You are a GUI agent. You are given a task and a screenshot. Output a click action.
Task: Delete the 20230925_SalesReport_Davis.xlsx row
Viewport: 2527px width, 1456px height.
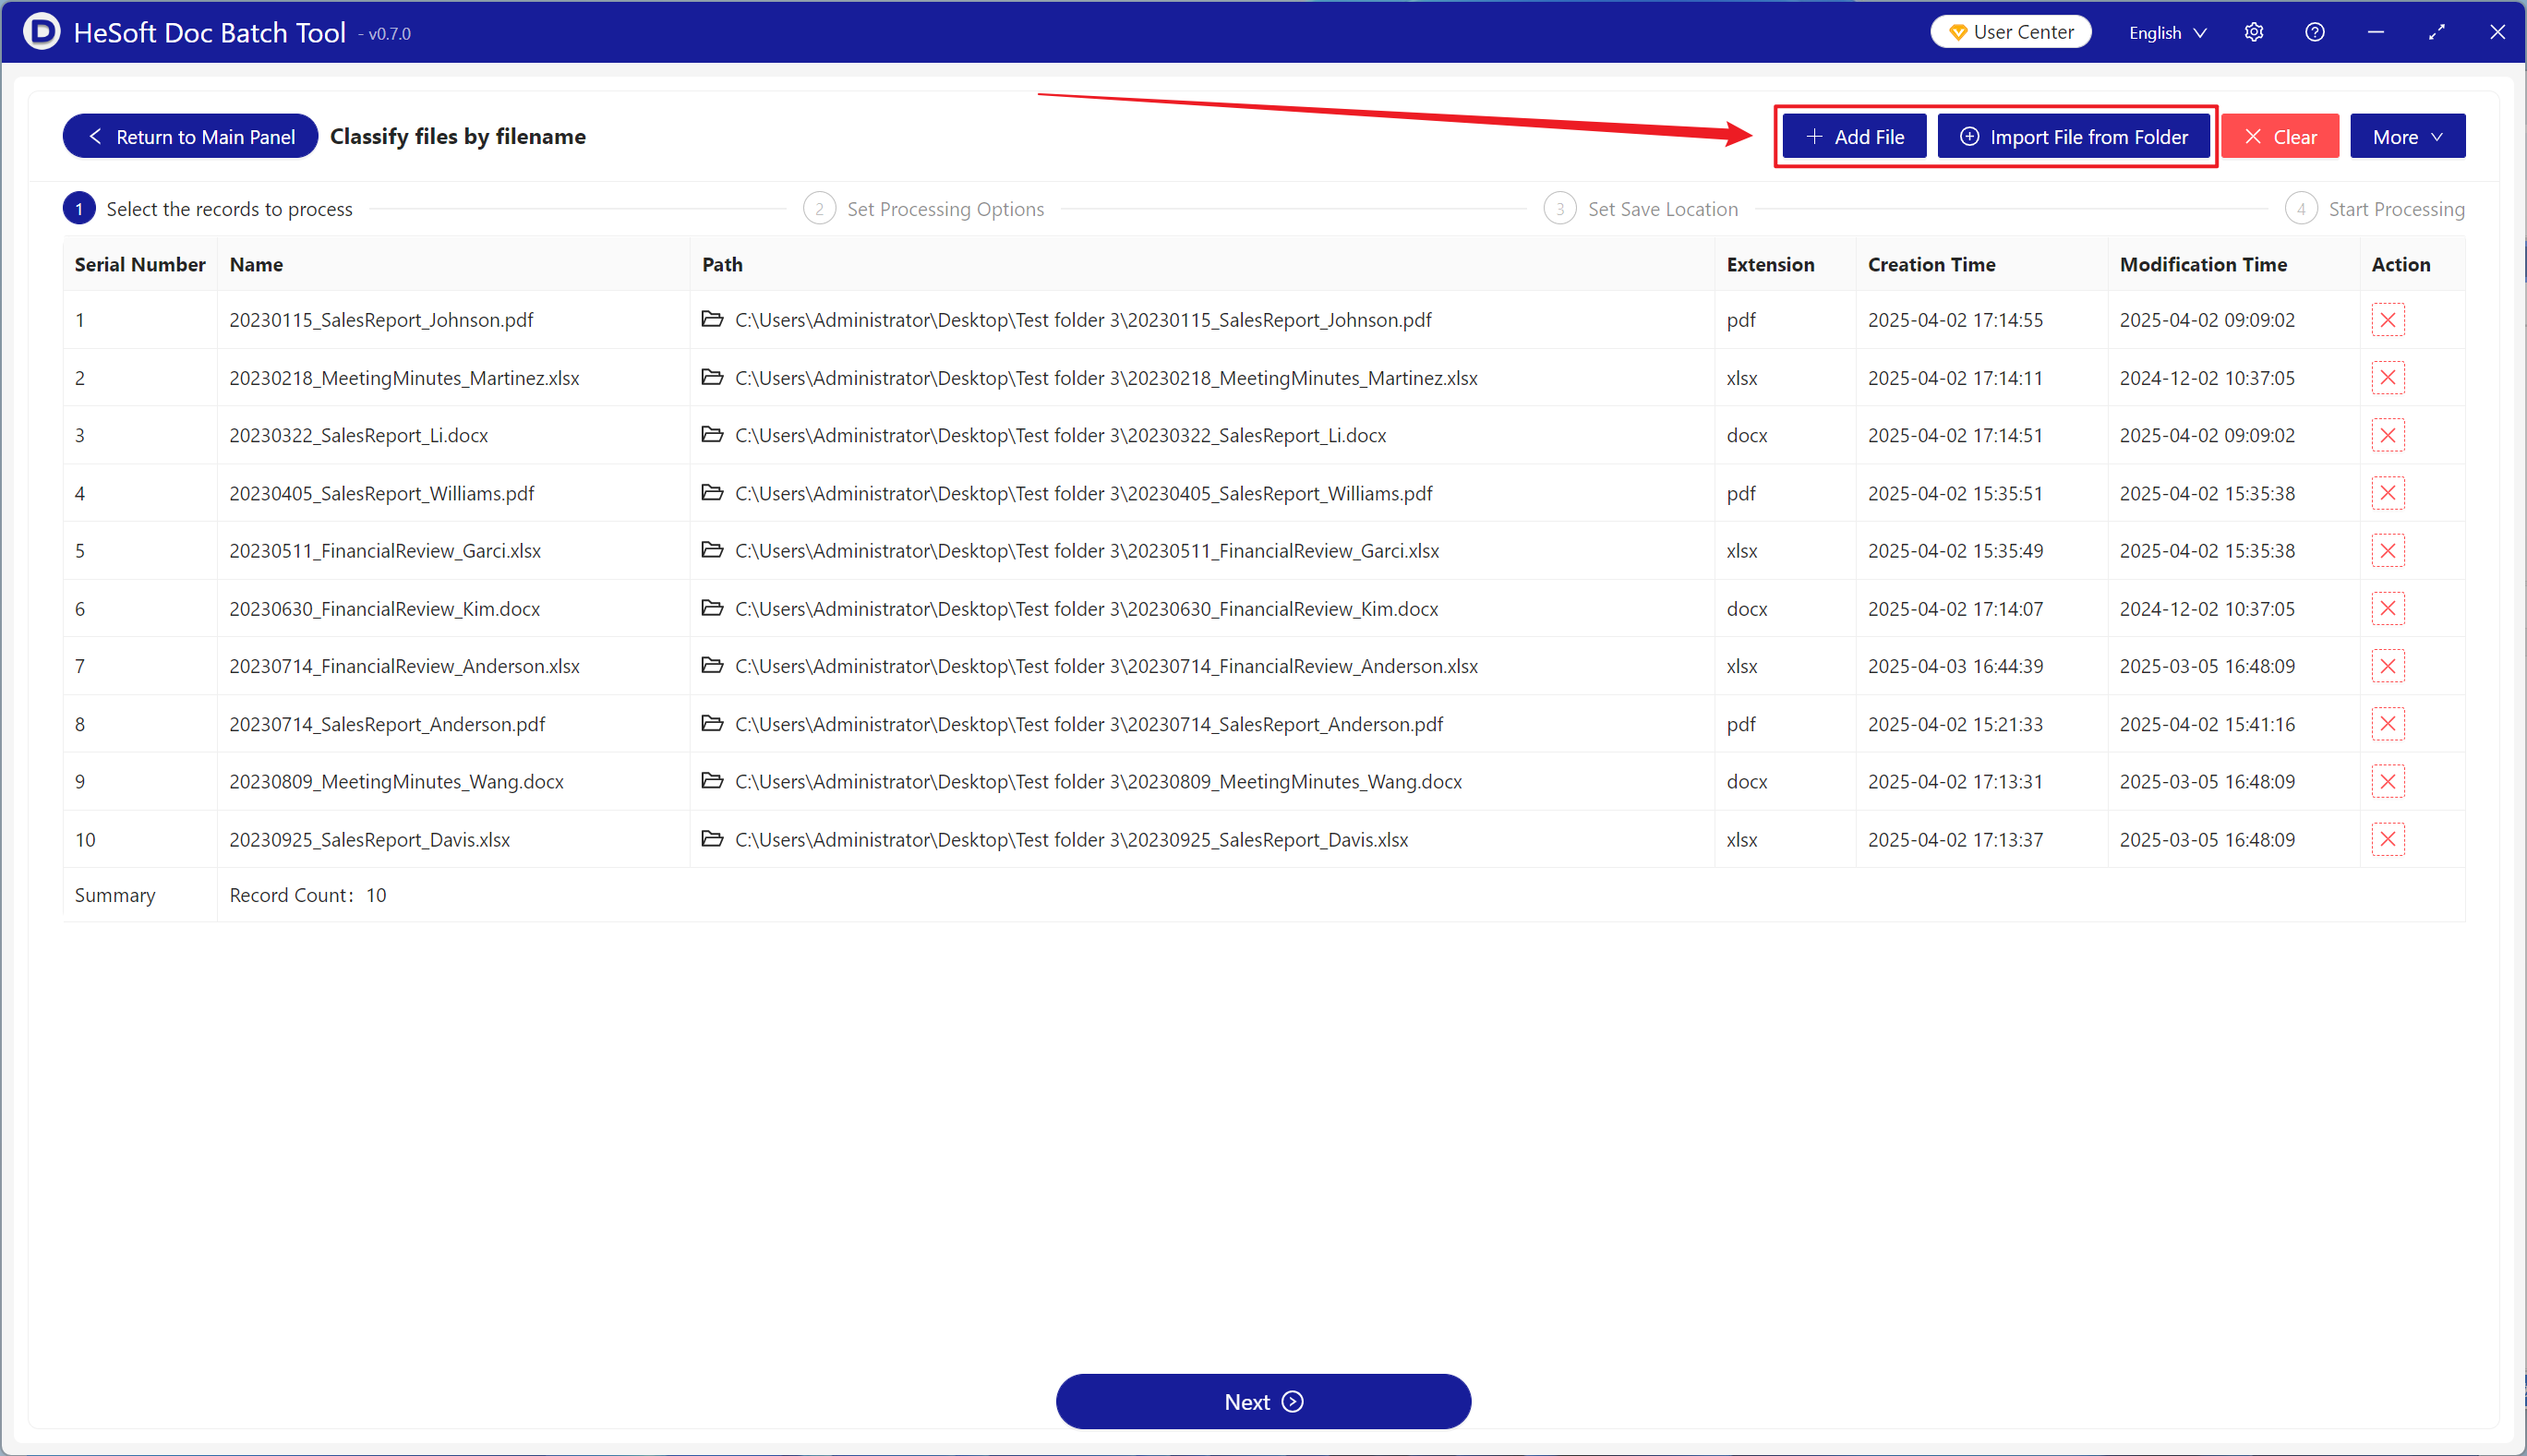click(2387, 840)
